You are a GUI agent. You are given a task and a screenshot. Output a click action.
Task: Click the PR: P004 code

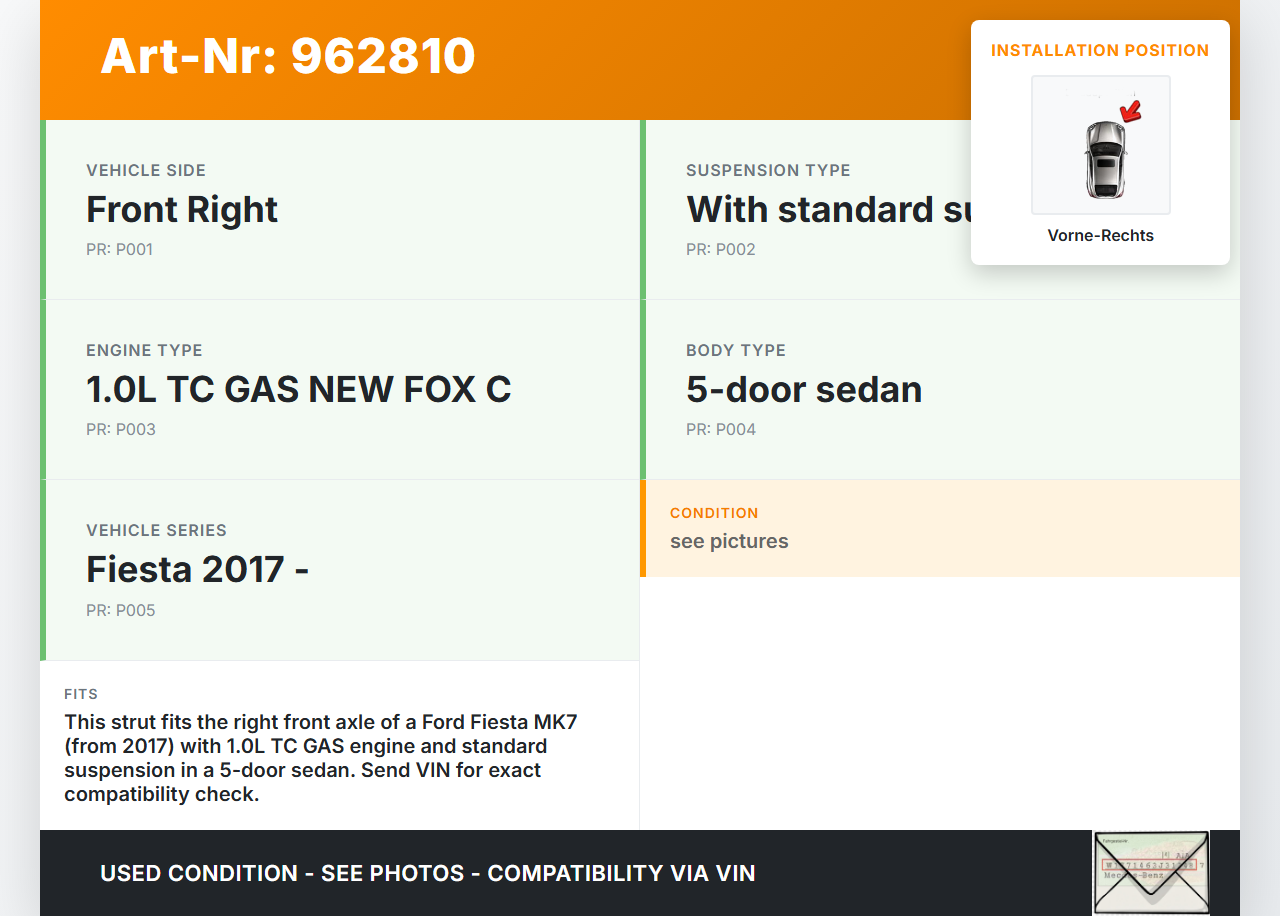(x=720, y=430)
